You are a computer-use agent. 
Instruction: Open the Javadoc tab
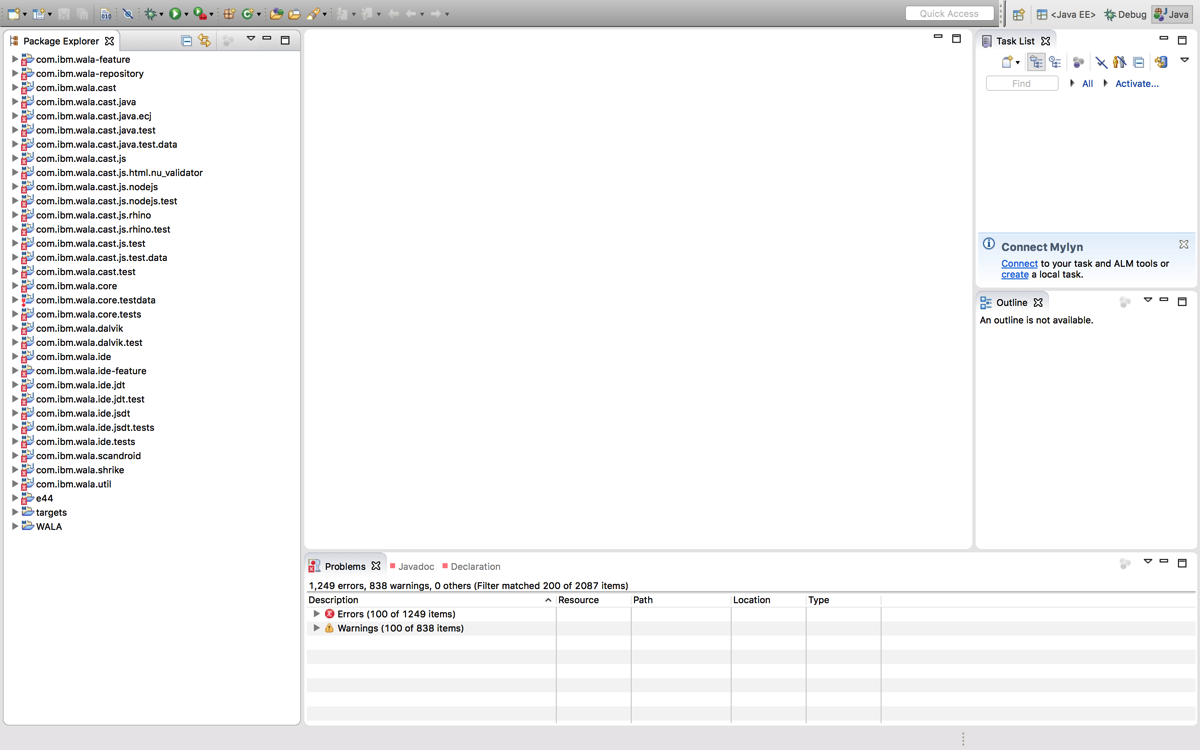[412, 566]
